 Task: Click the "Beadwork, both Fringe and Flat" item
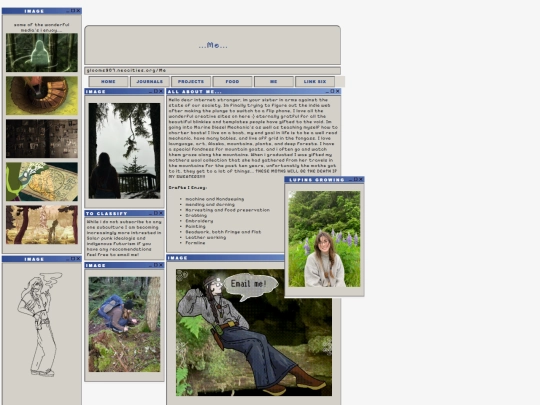pyautogui.click(x=223, y=232)
